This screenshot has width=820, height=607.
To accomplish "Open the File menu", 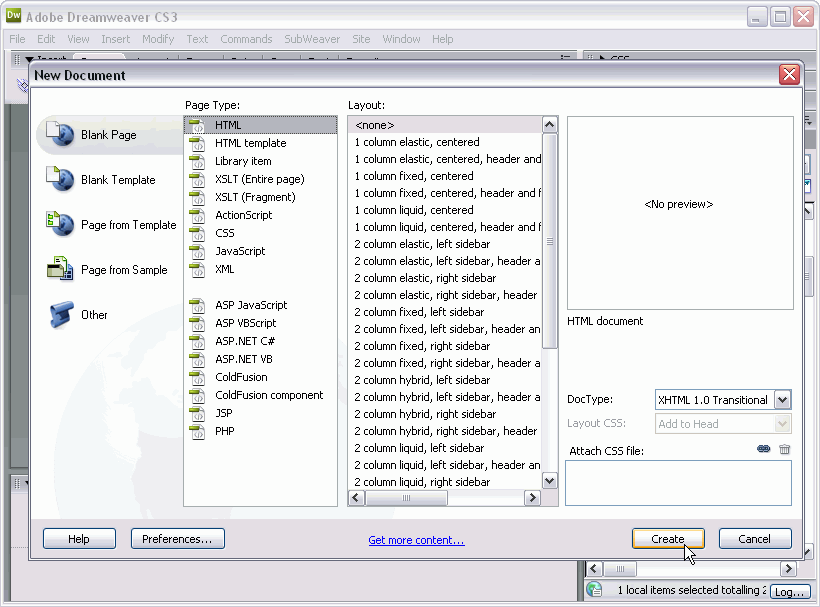I will click(x=17, y=39).
